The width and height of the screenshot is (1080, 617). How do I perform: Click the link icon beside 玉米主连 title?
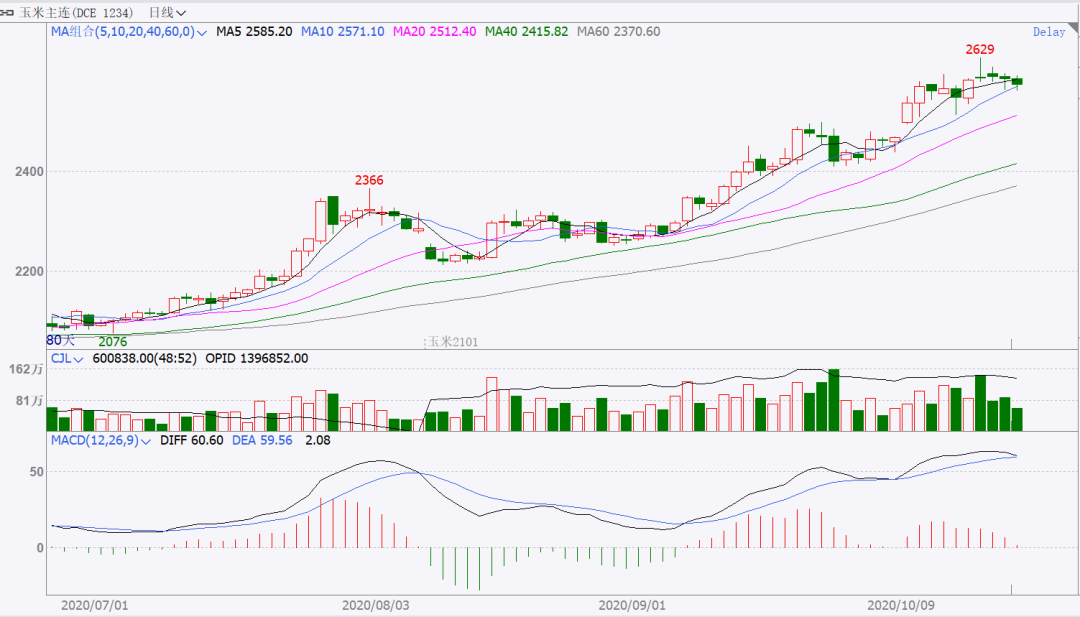coord(7,12)
